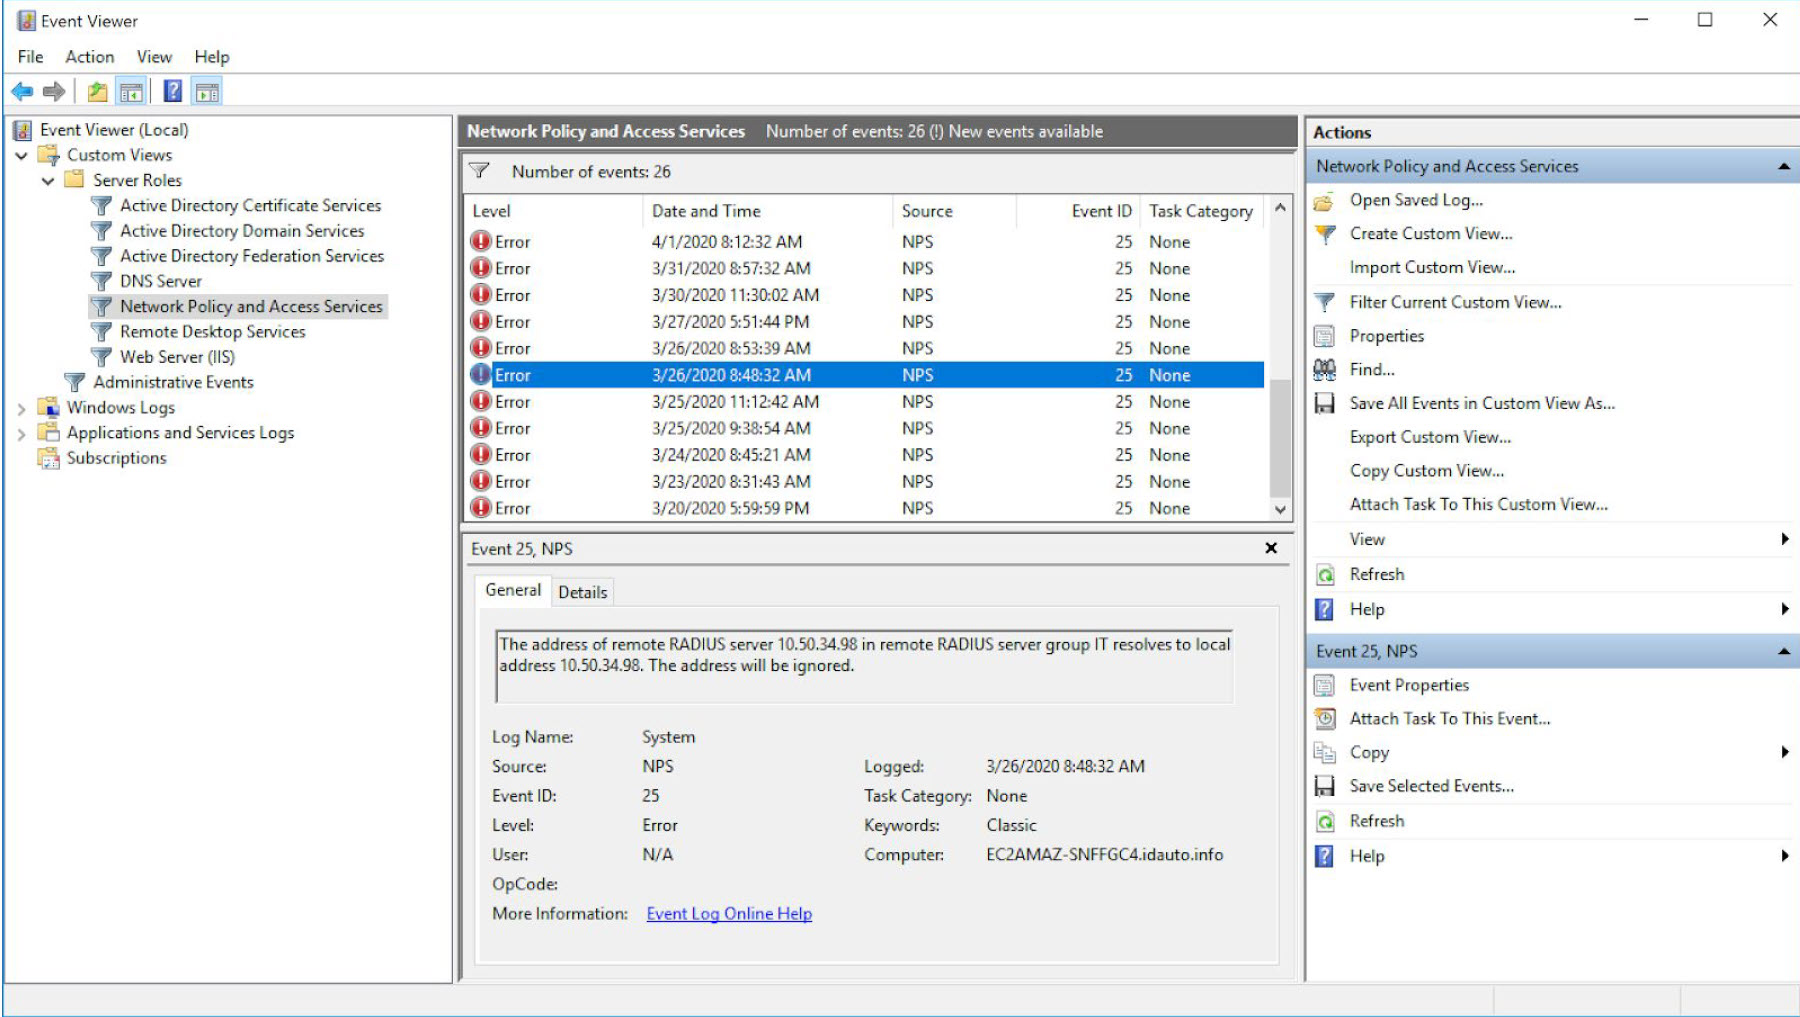Click the Up one level folder icon

click(x=97, y=92)
